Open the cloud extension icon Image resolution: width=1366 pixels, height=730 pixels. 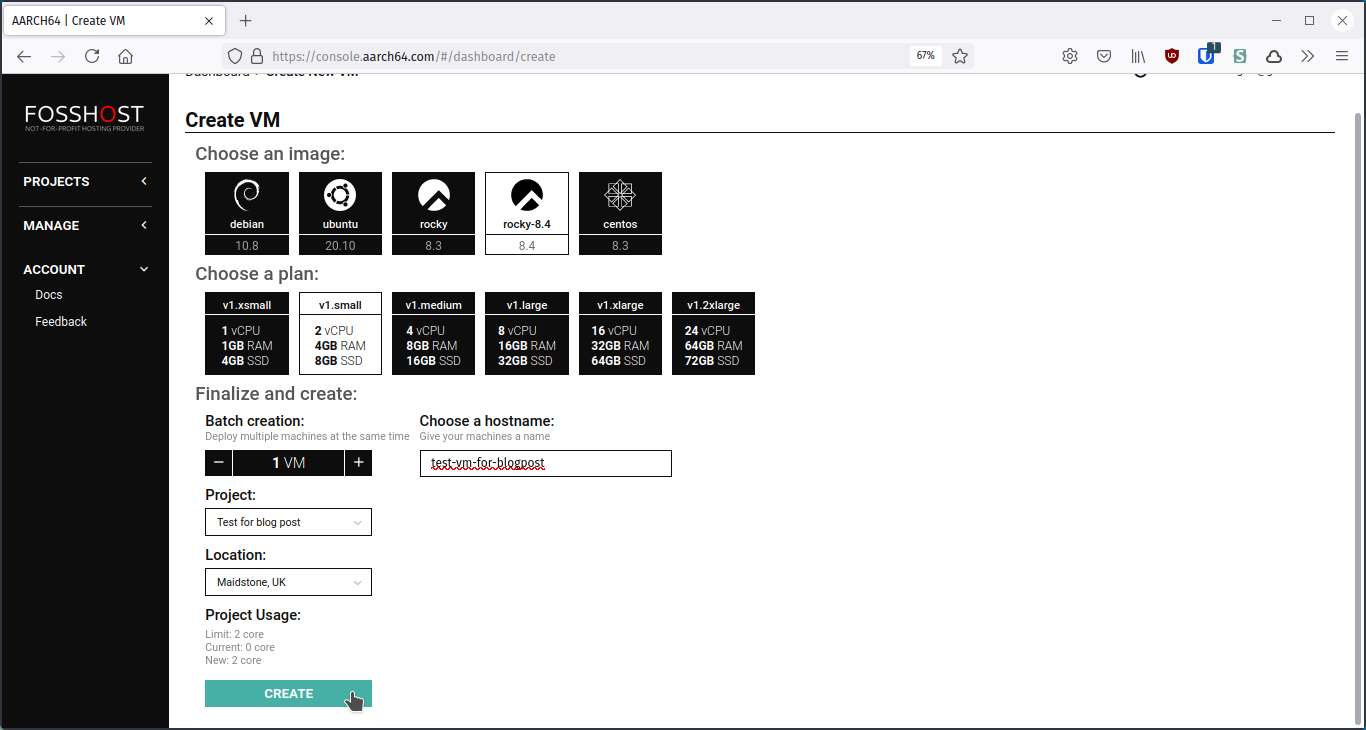point(1274,56)
